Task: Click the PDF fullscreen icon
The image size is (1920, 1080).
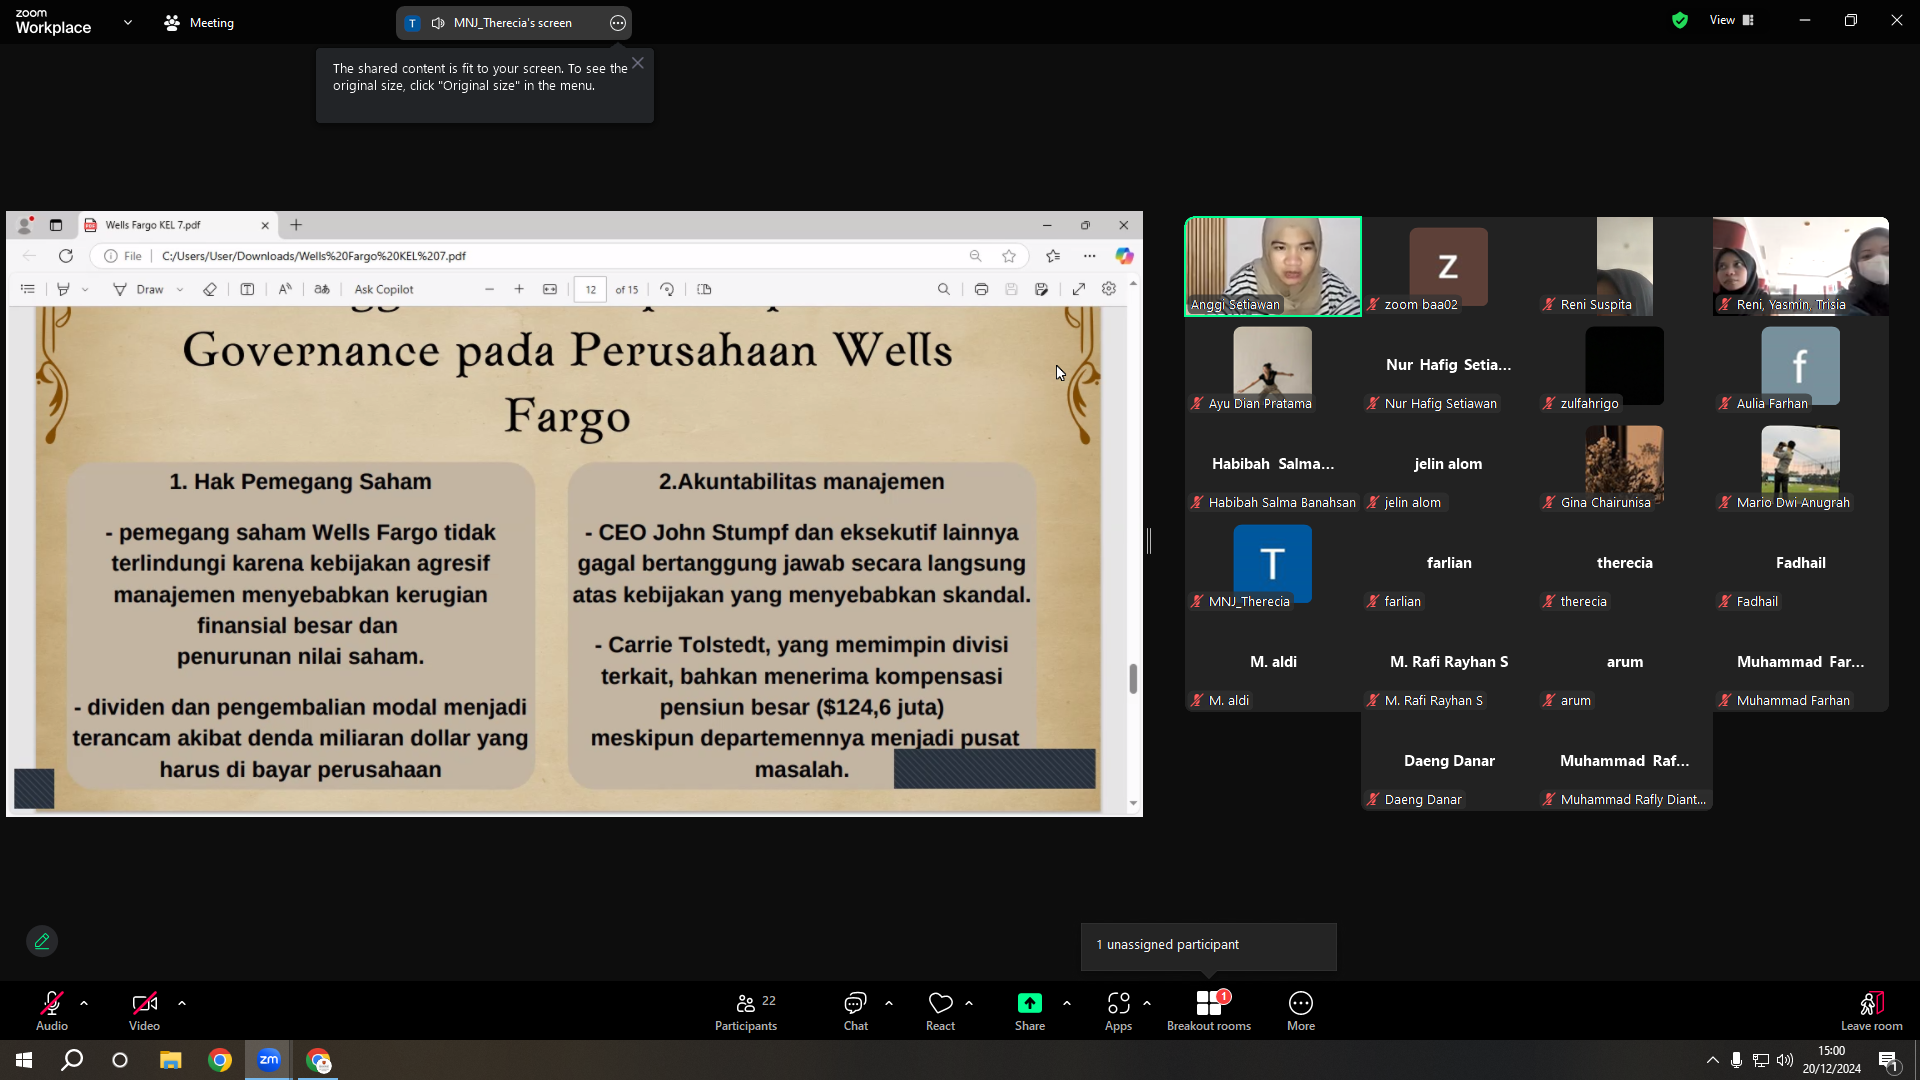Action: pyautogui.click(x=1079, y=289)
